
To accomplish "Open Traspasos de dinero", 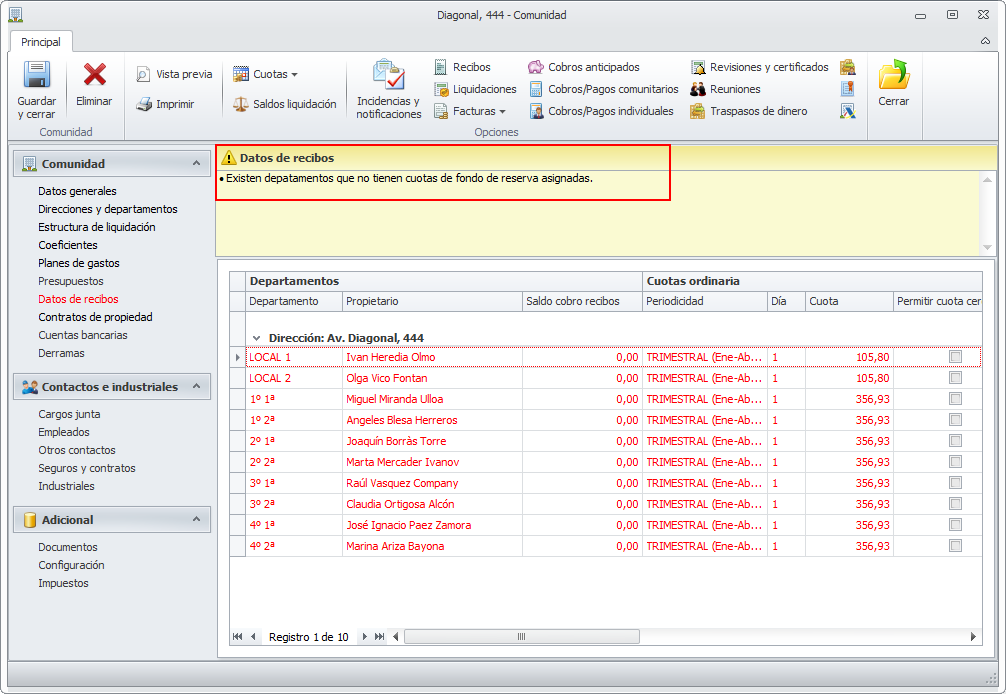I will (x=749, y=111).
